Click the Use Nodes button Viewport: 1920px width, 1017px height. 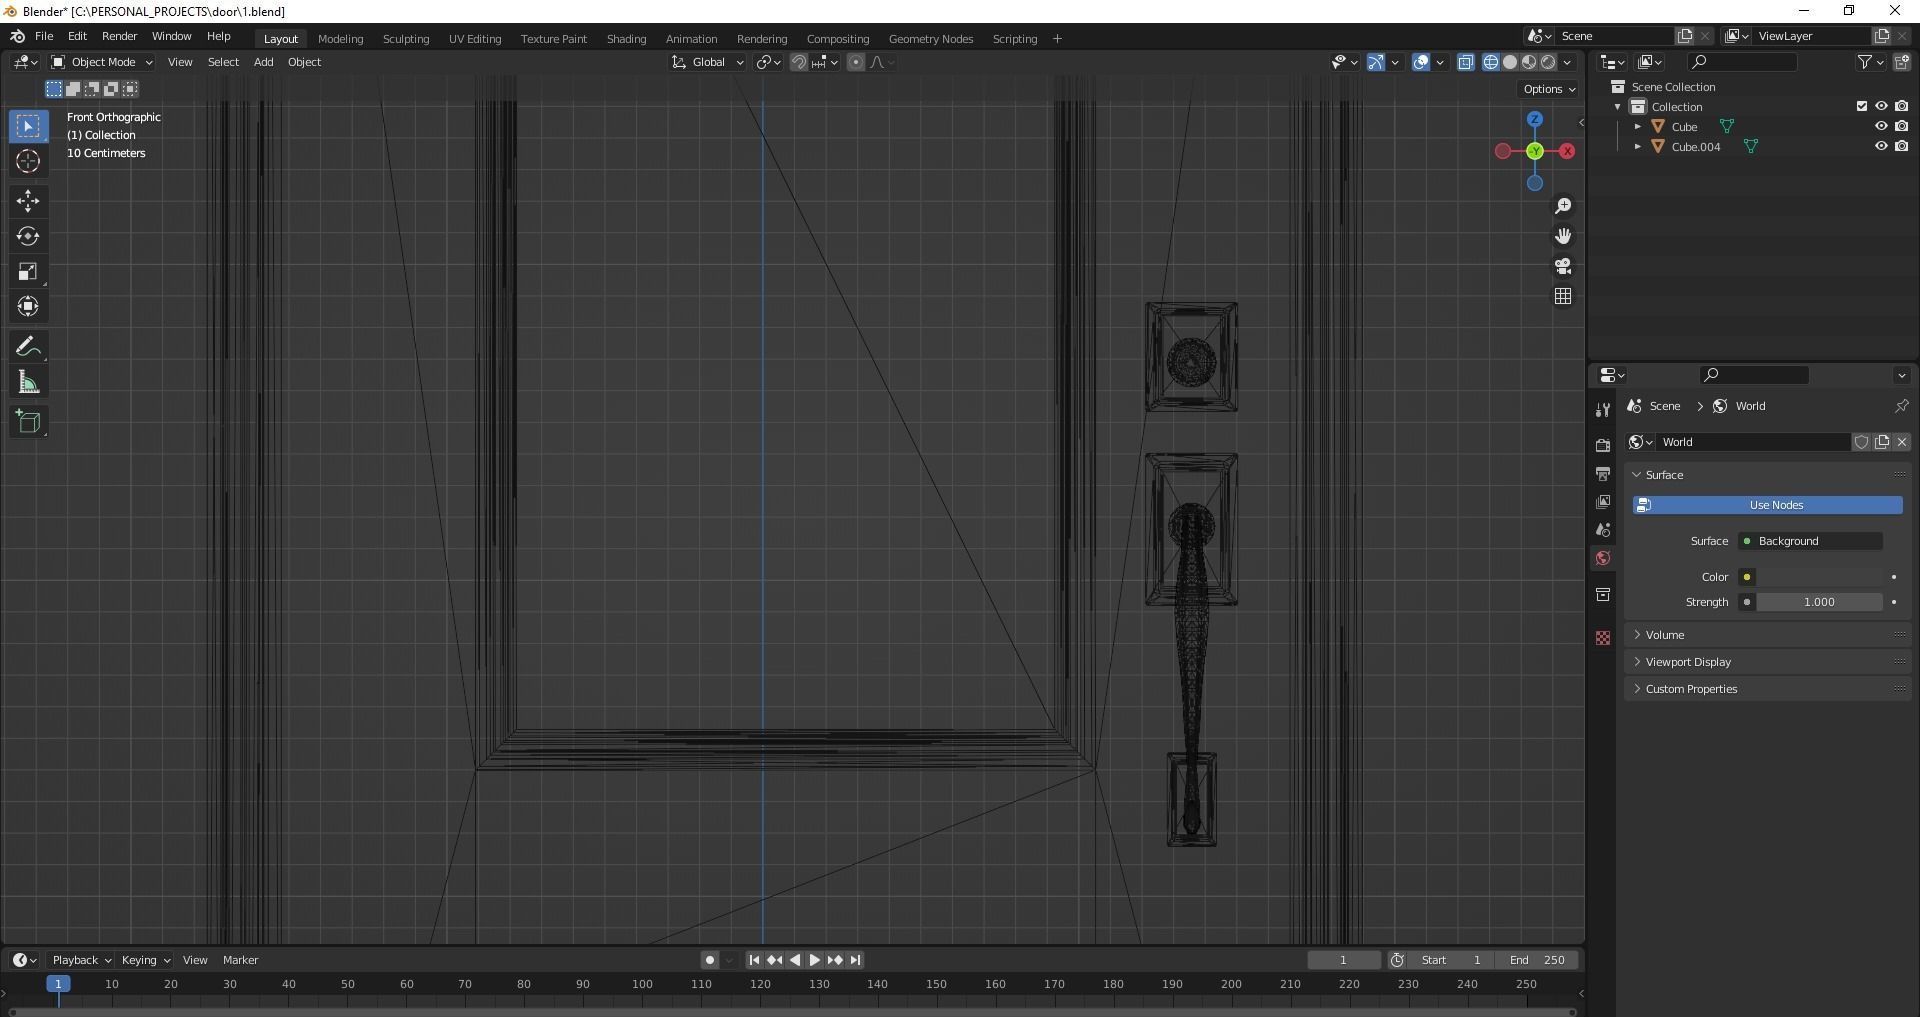(x=1768, y=505)
